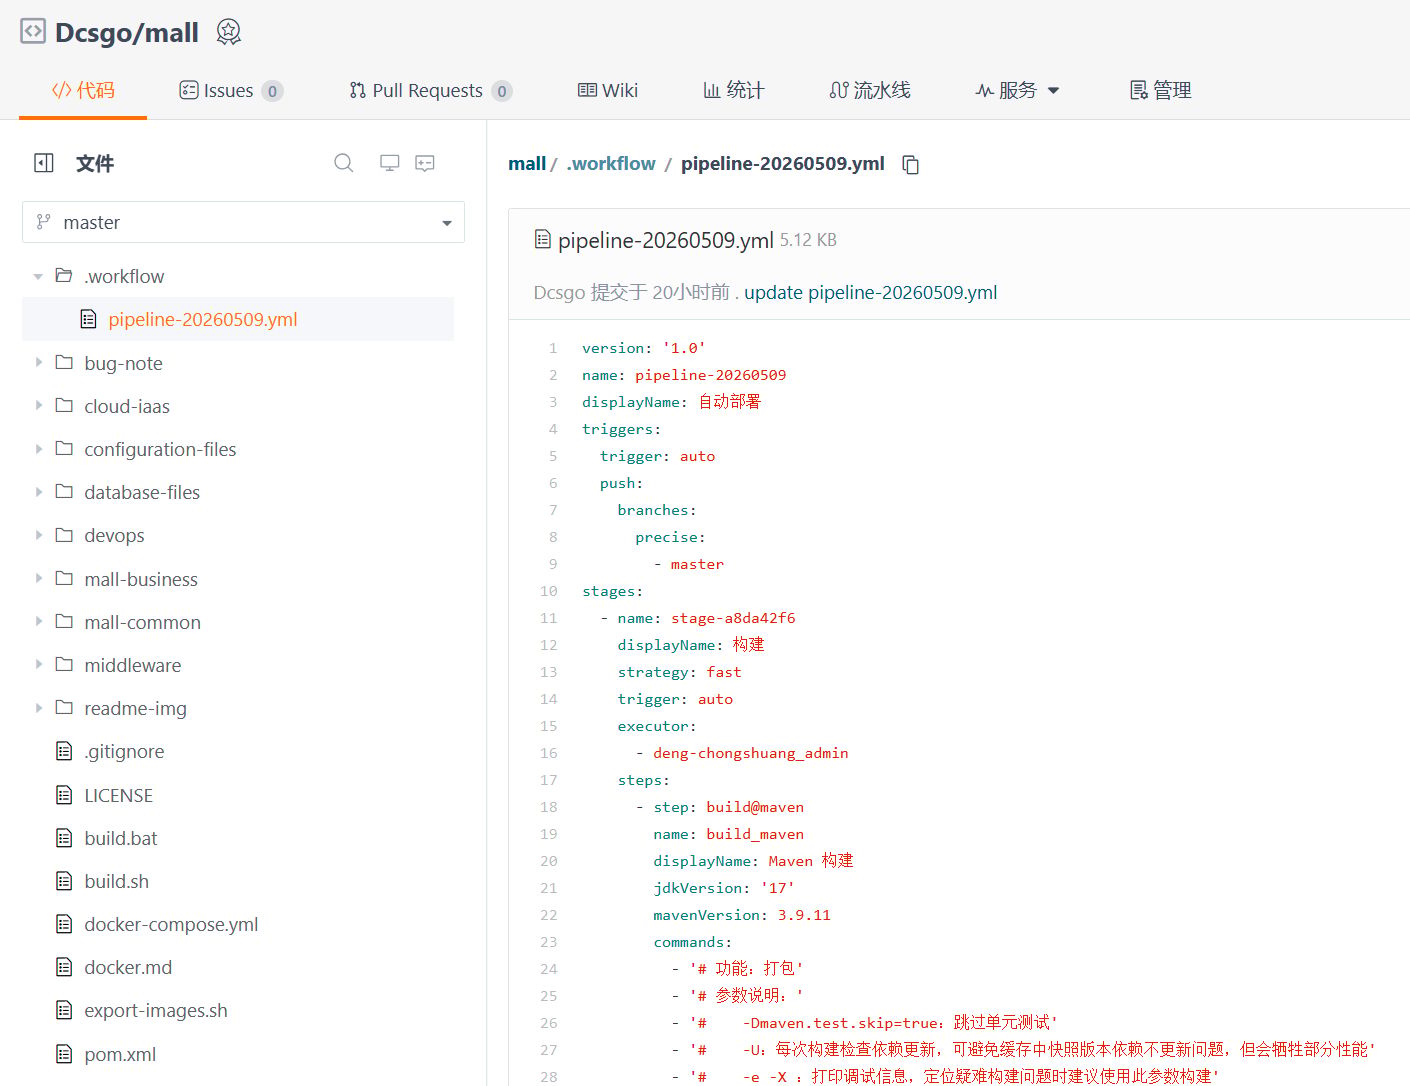
Task: Click the terminal-style icon in the file panel
Action: click(425, 163)
